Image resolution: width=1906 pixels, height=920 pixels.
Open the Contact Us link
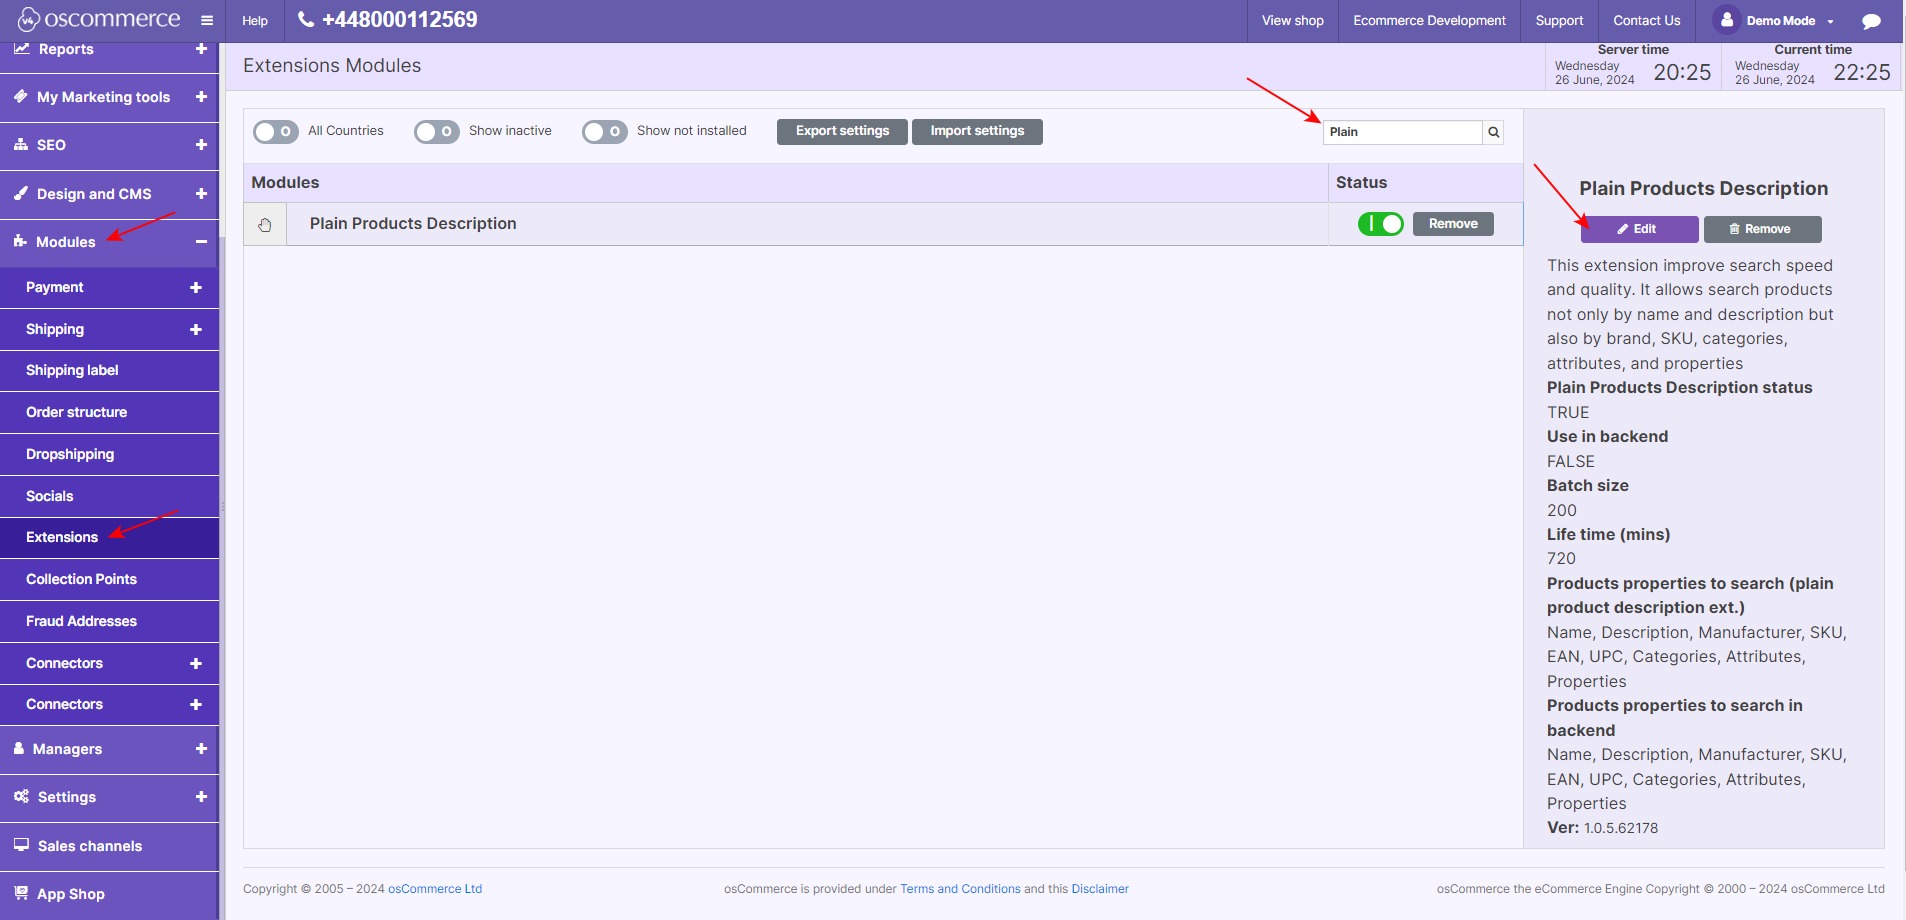point(1646,20)
